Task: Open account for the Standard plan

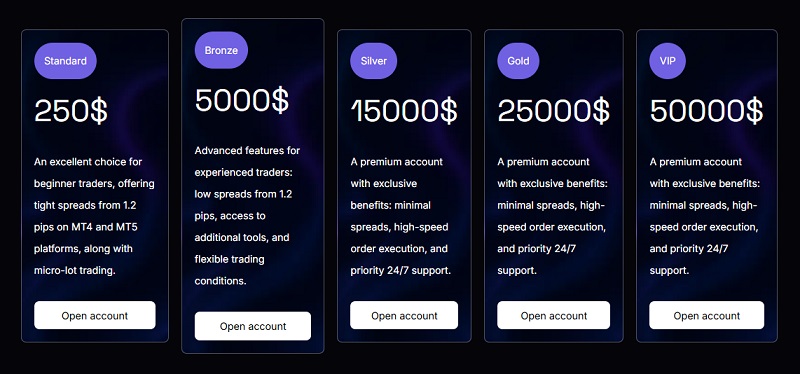Action: pyautogui.click(x=95, y=315)
